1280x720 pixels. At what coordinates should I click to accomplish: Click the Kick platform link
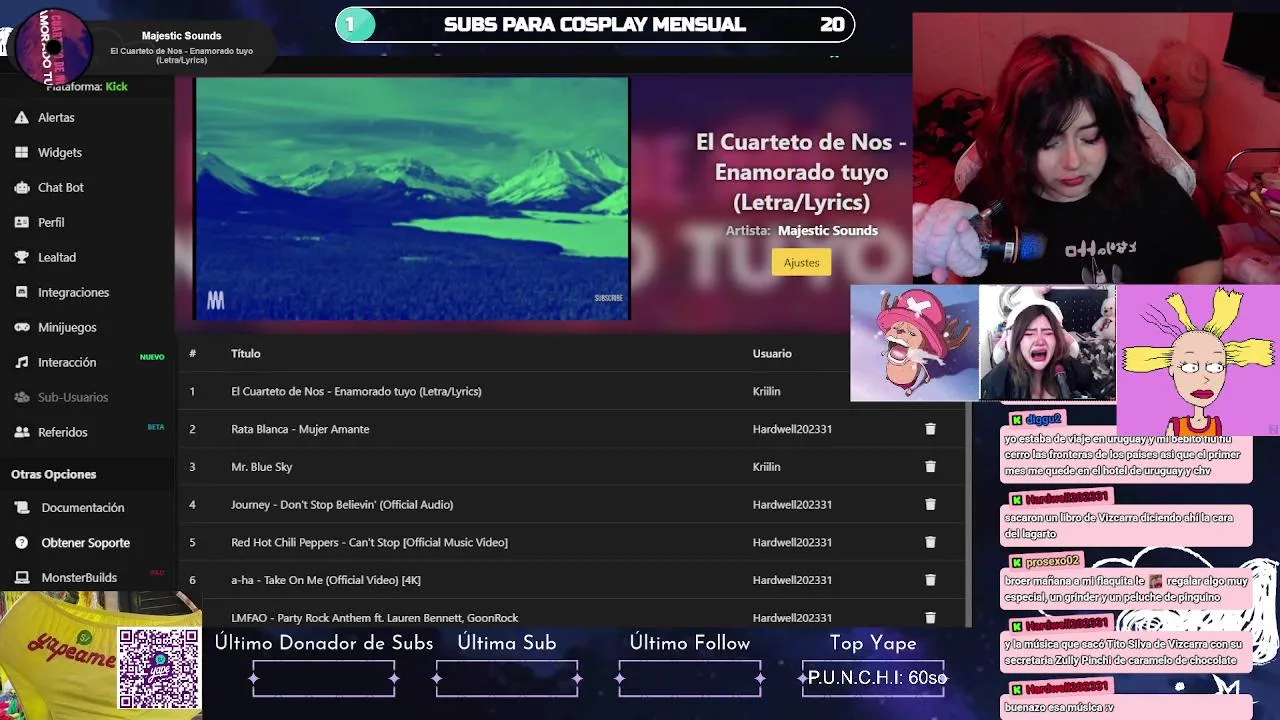click(117, 86)
